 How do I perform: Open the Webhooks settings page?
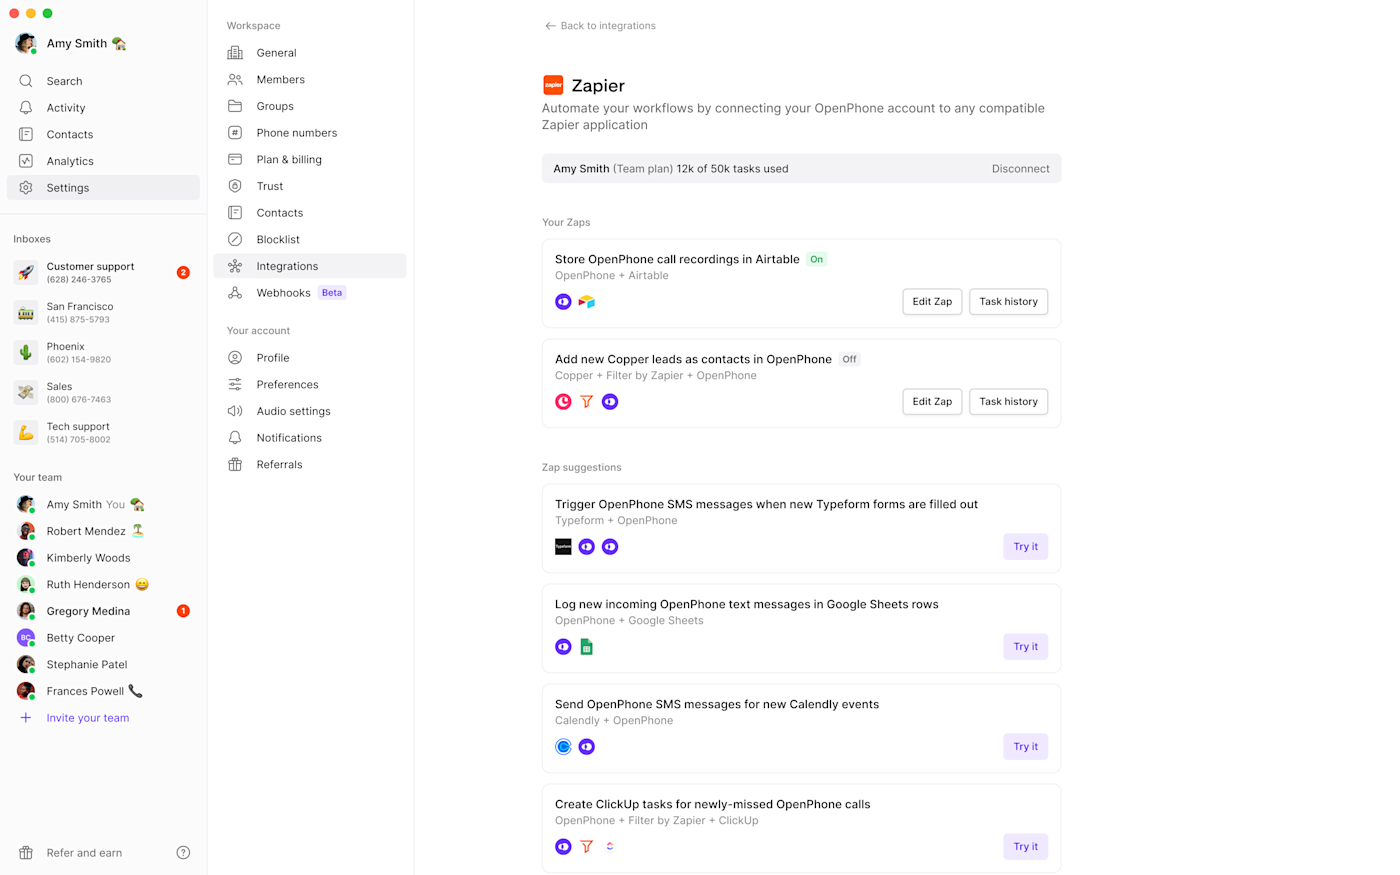(x=284, y=293)
